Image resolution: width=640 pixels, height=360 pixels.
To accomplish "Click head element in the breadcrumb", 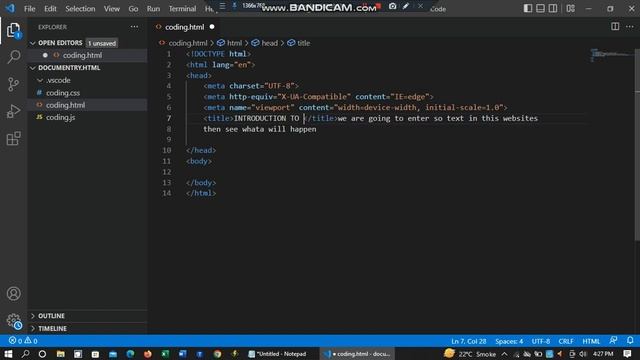I will click(269, 43).
